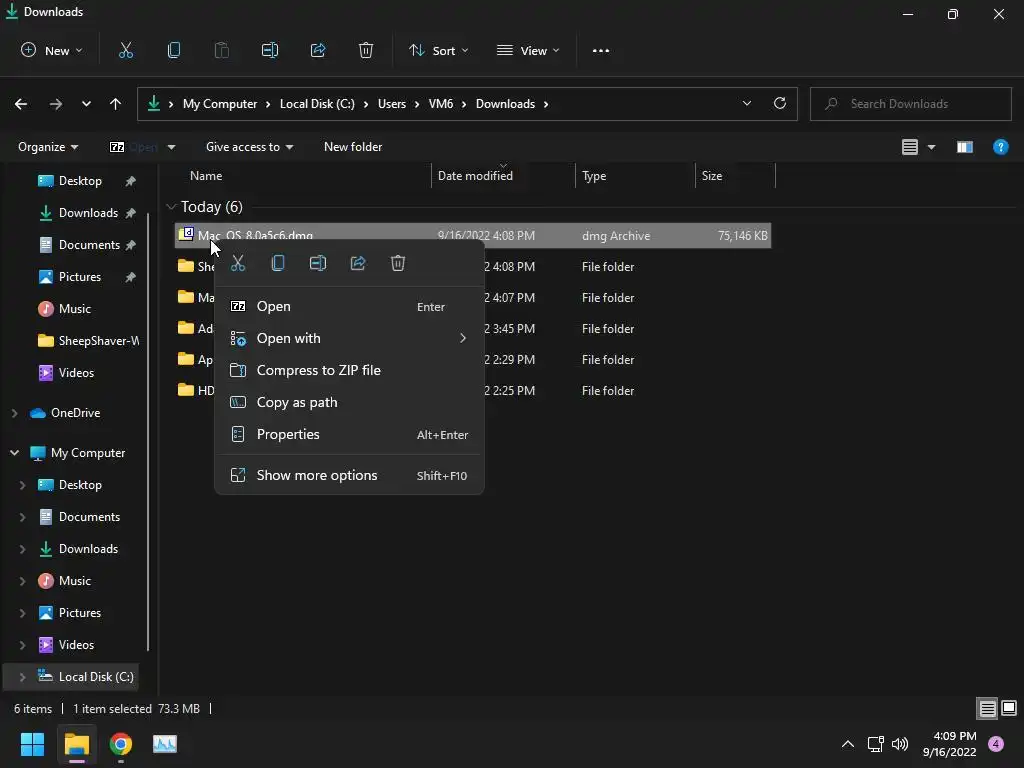Open the recent locations dropdown arrow
1024x768 pixels.
(x=86, y=104)
